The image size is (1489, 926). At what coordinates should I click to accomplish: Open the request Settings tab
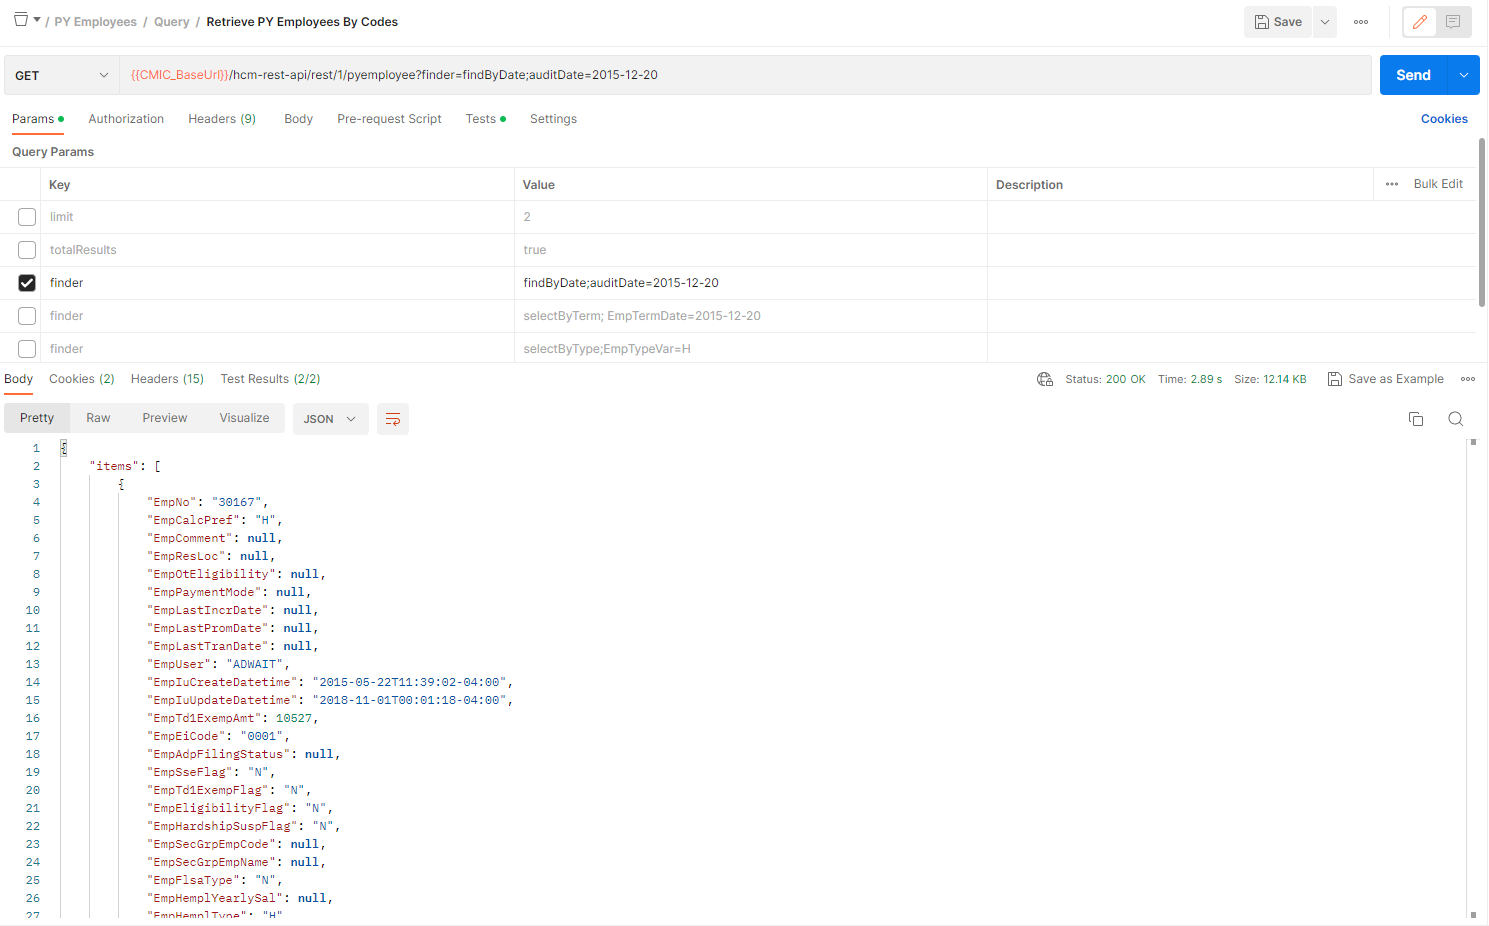[x=553, y=119]
